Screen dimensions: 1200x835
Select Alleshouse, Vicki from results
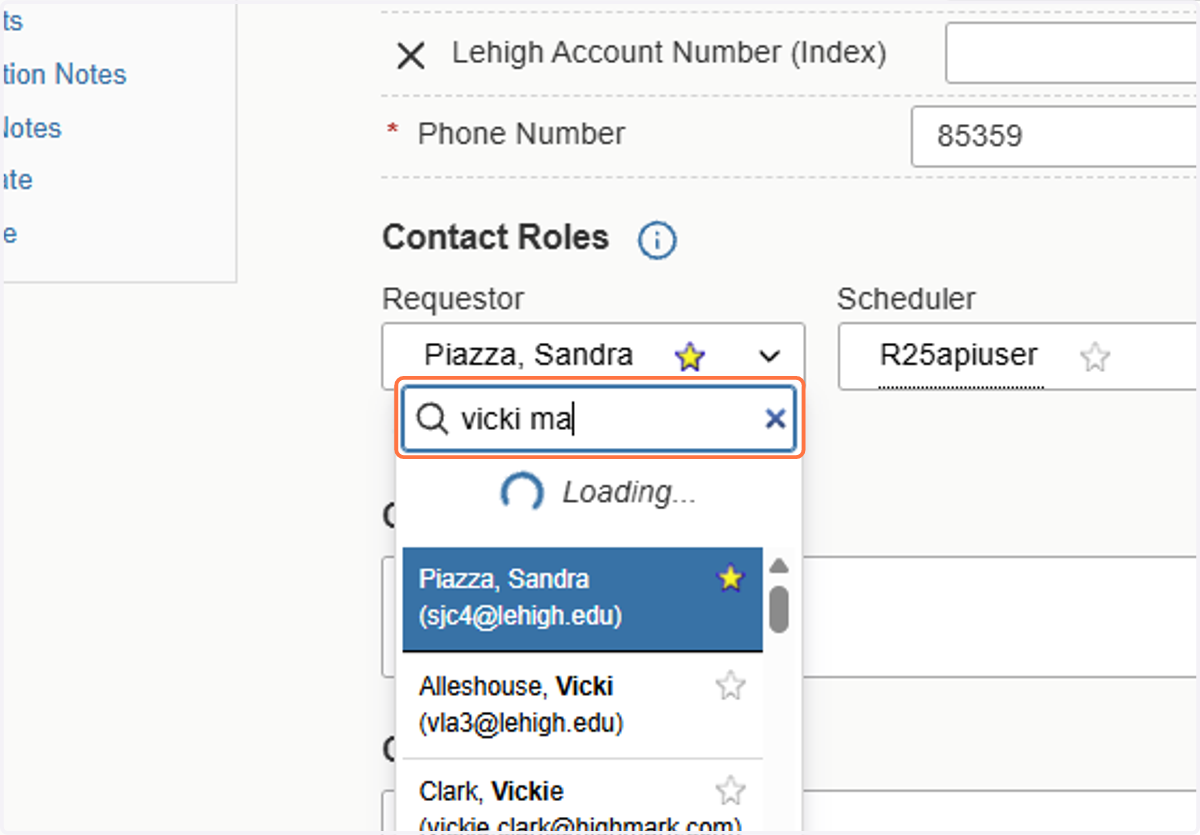click(x=582, y=705)
